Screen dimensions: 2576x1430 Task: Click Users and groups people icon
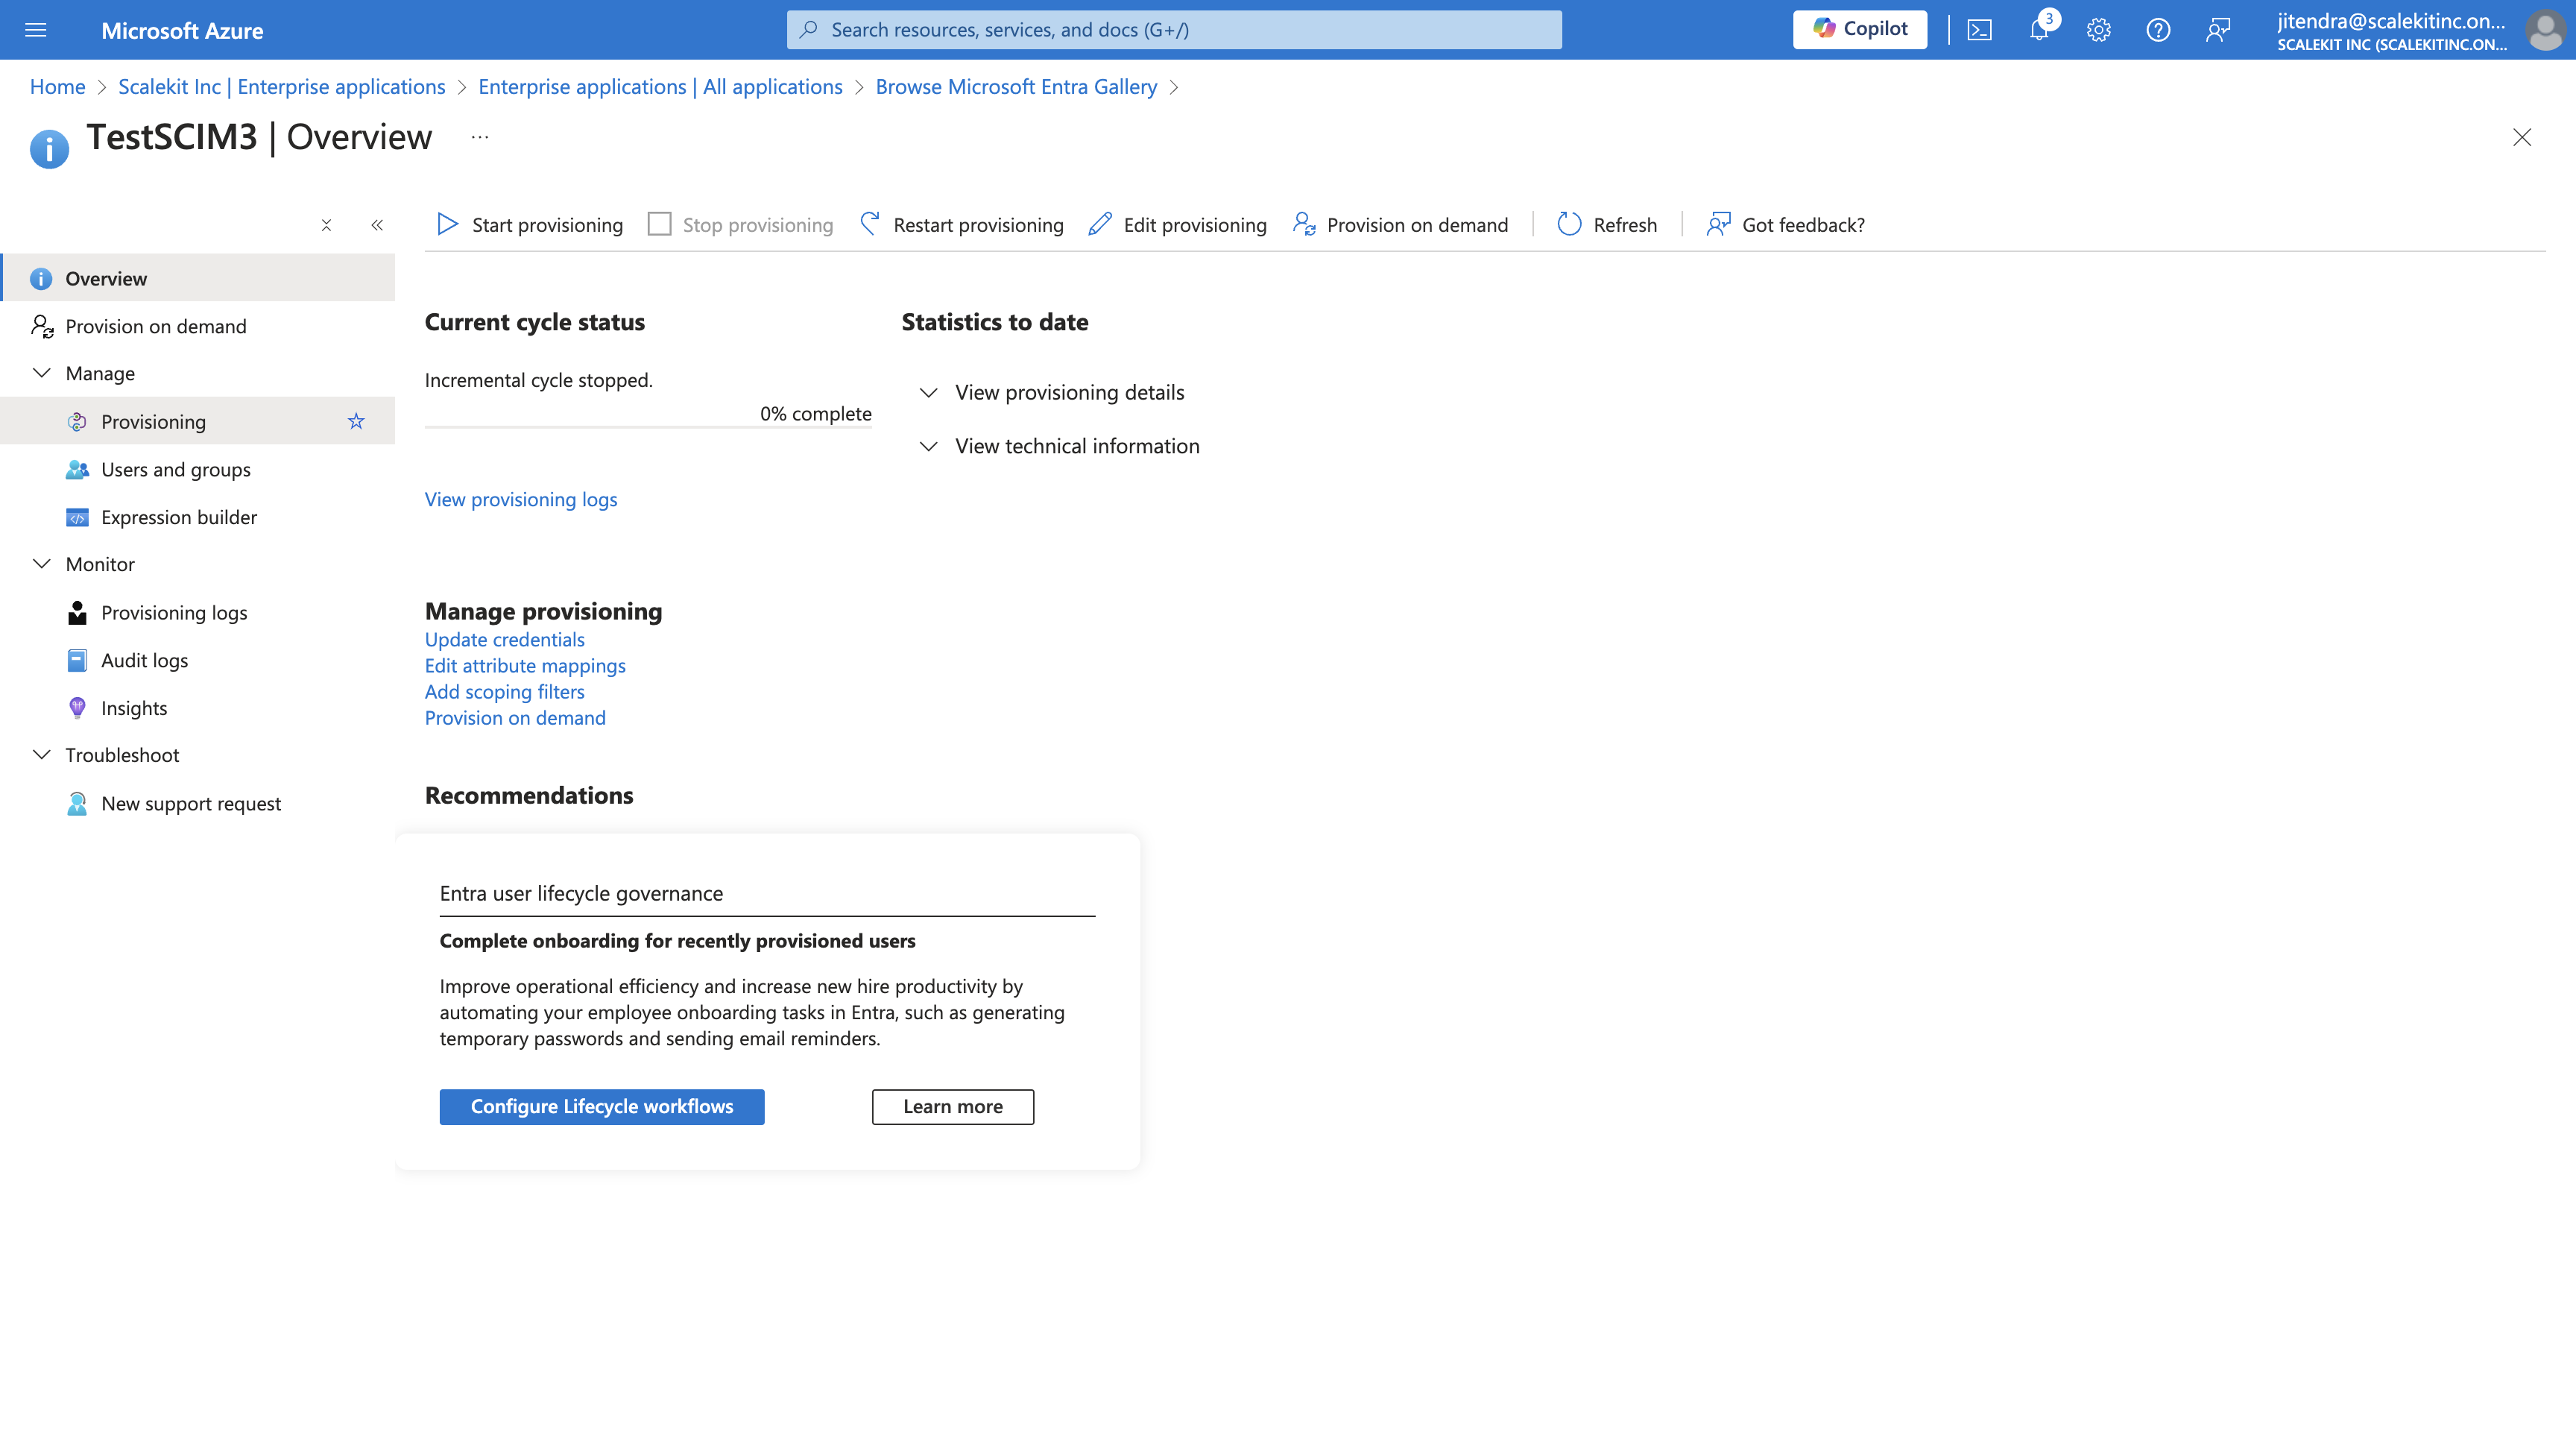[77, 469]
